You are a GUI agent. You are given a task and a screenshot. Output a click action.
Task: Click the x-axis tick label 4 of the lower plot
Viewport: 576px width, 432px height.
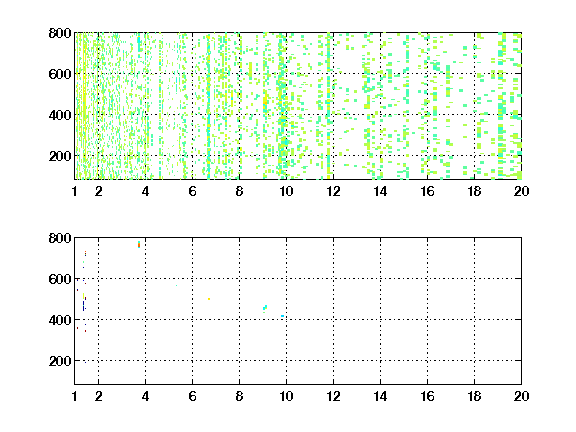point(145,396)
